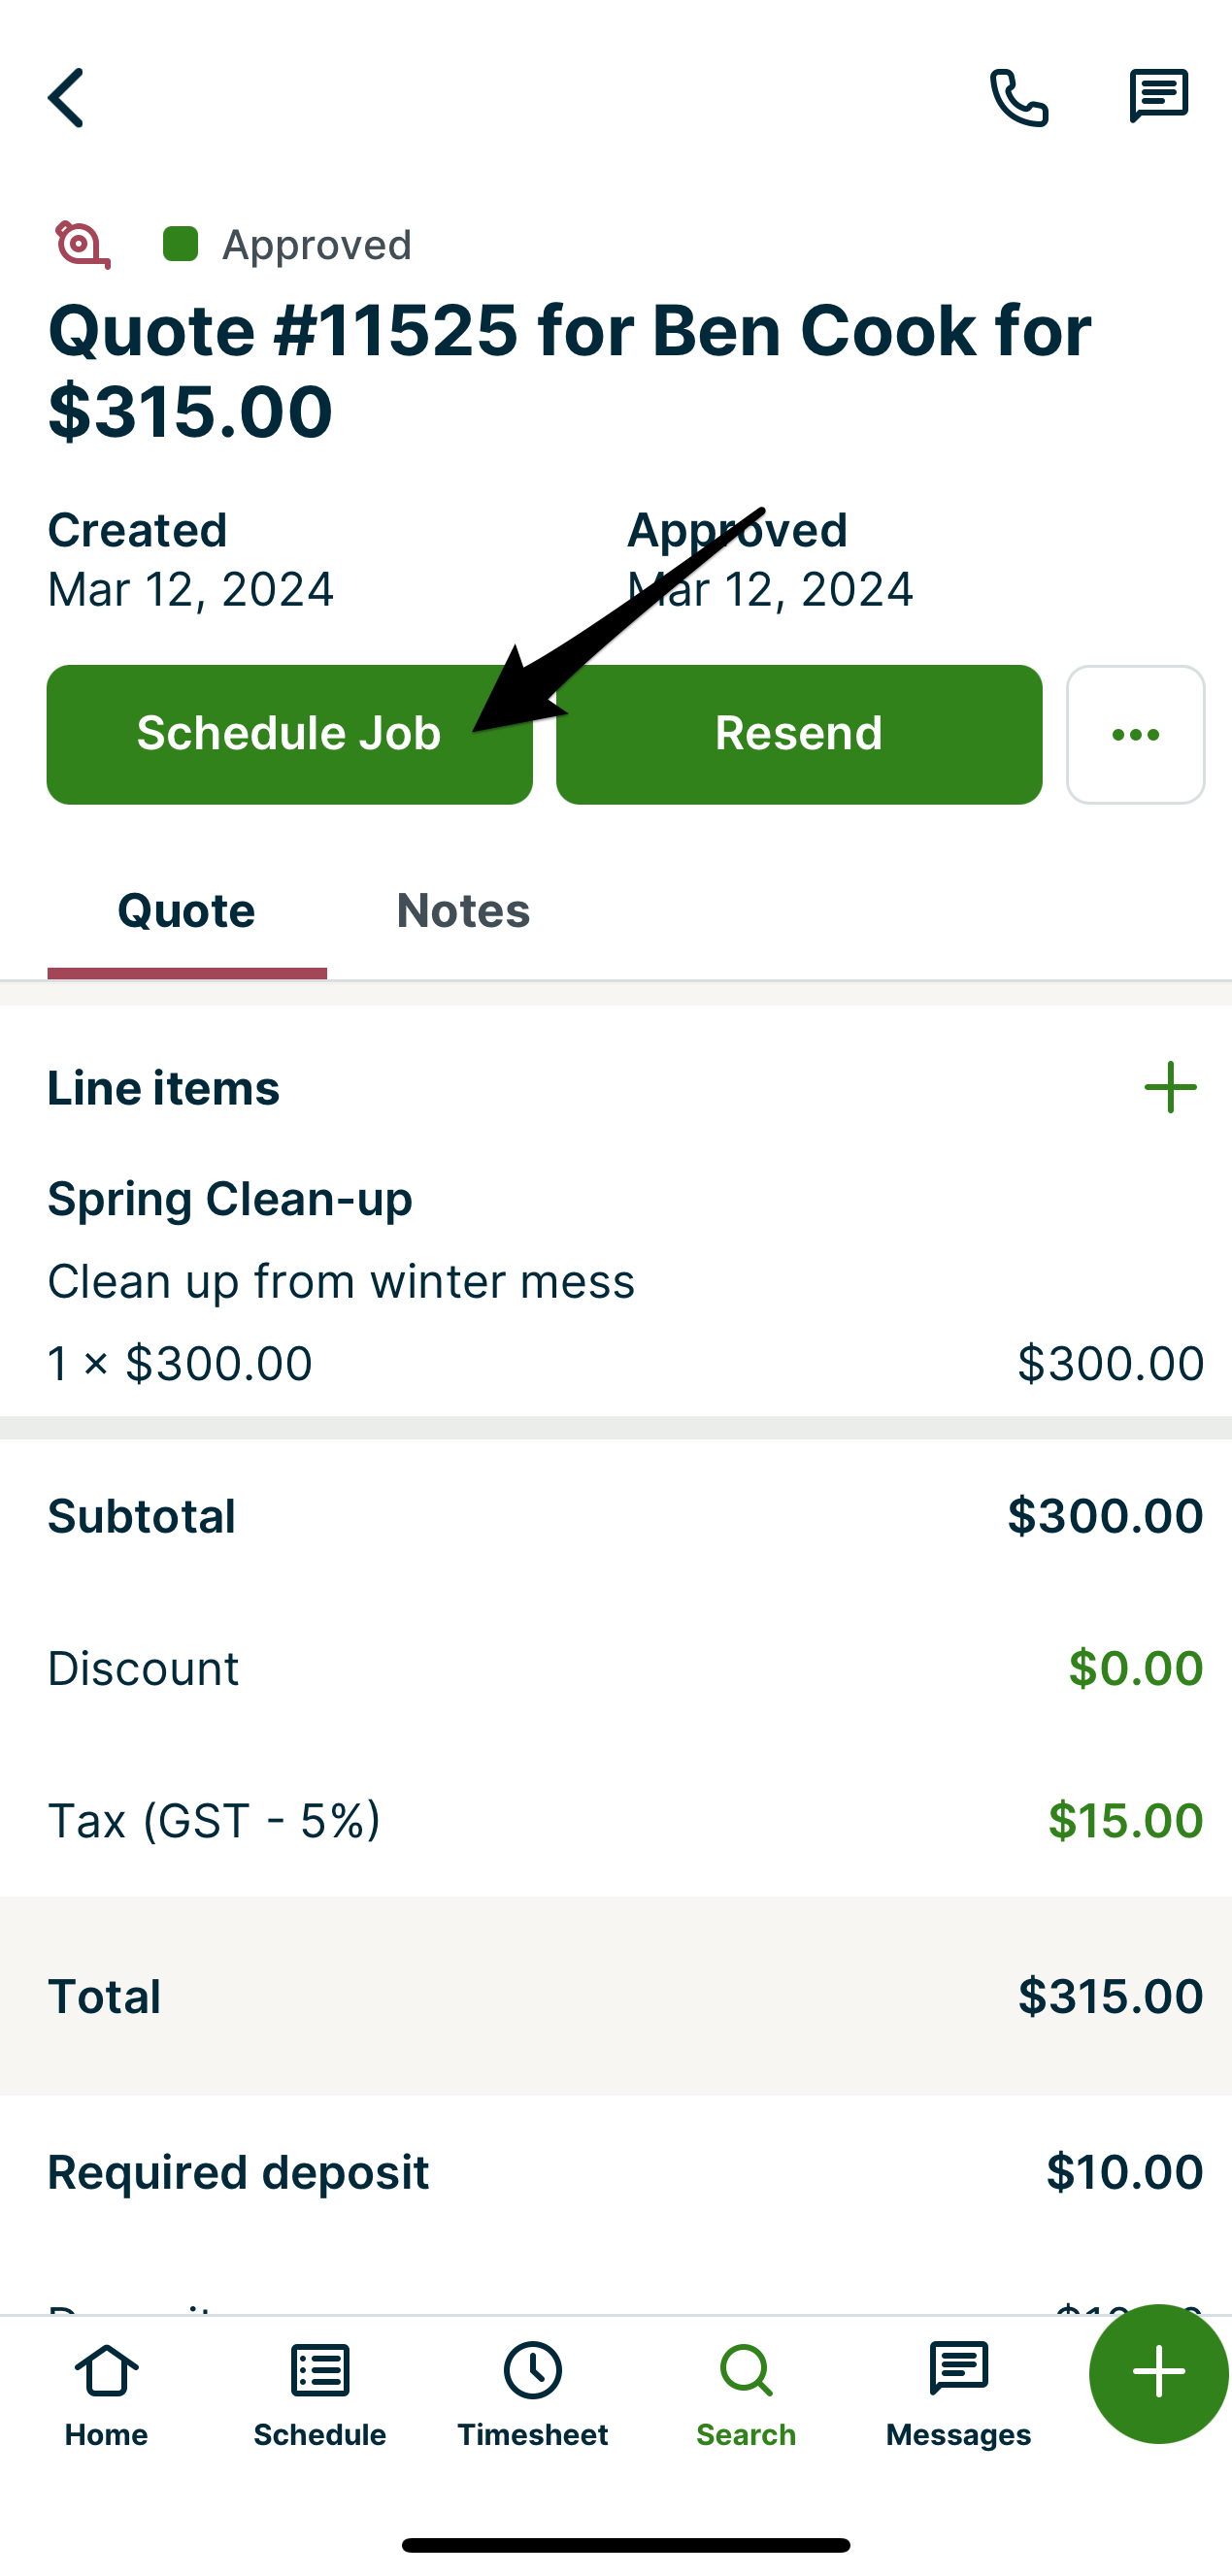Open the text message icon at top
Screen dimensions: 1232x2576
[x=1158, y=97]
